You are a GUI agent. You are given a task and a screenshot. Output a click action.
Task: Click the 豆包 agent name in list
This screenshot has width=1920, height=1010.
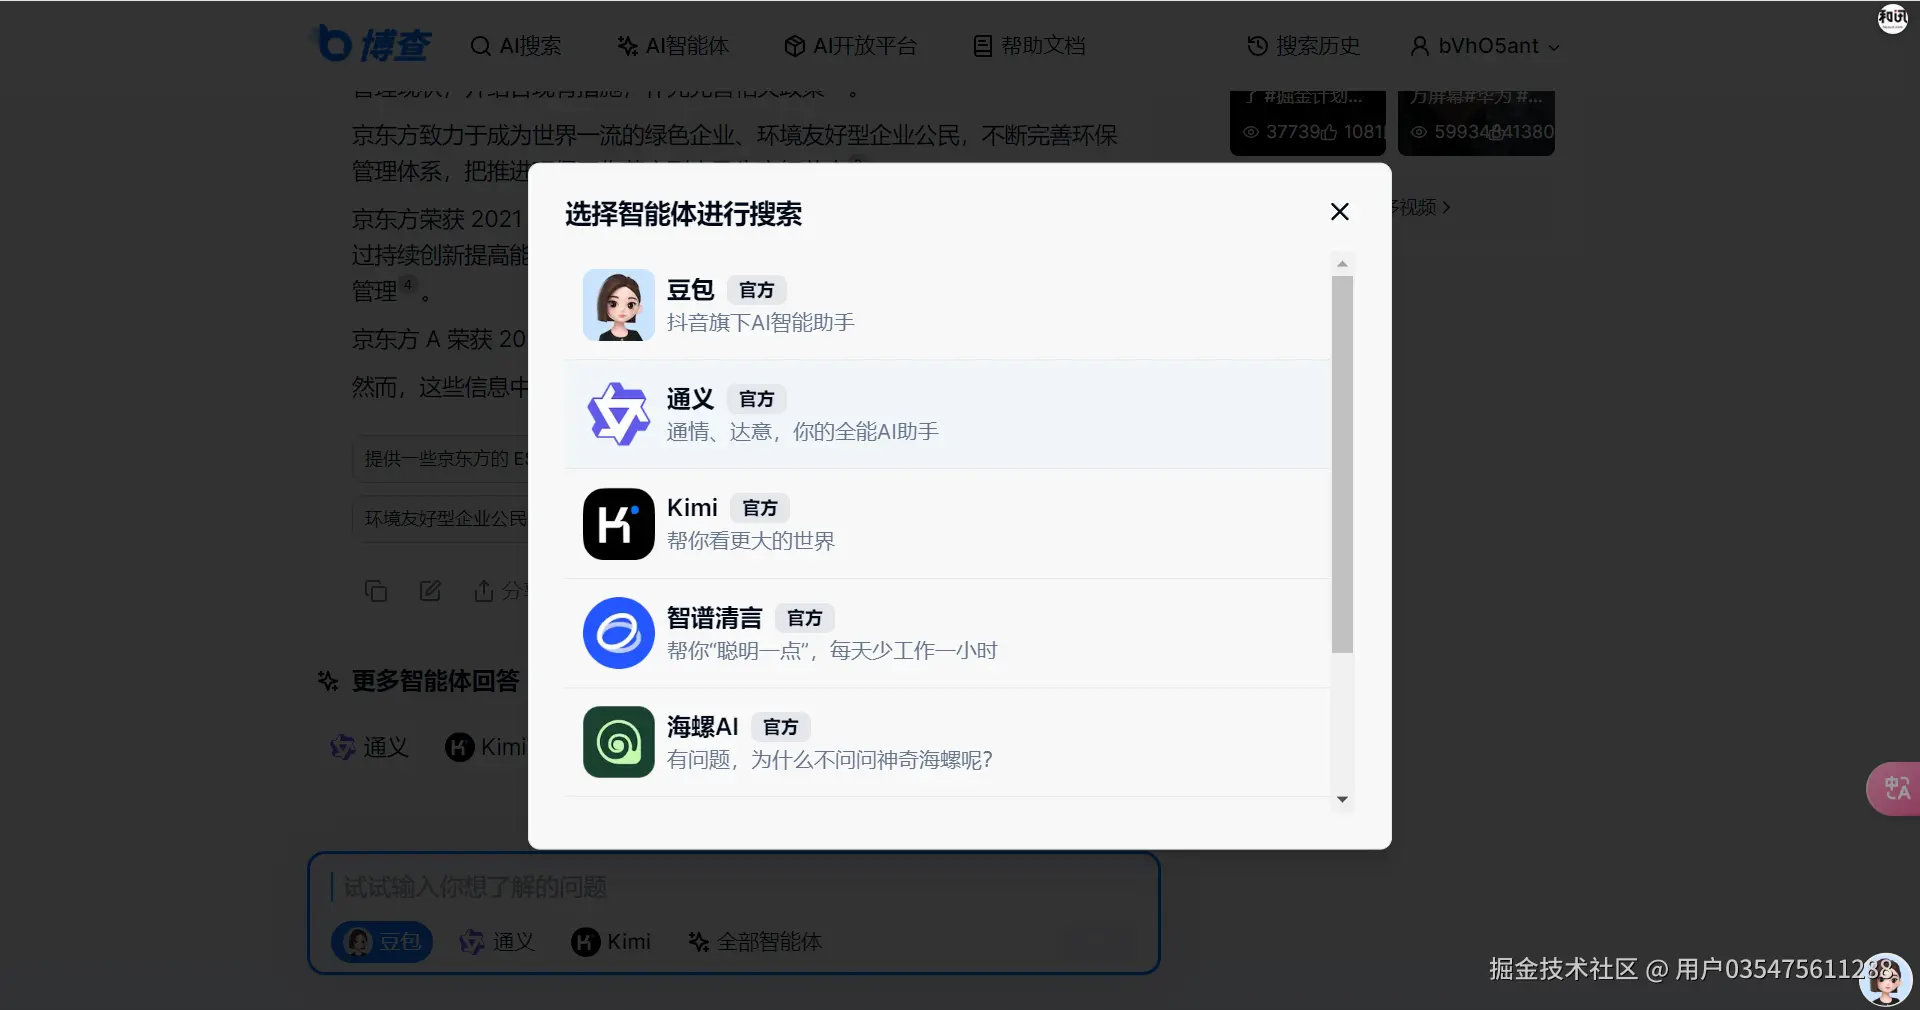(690, 290)
